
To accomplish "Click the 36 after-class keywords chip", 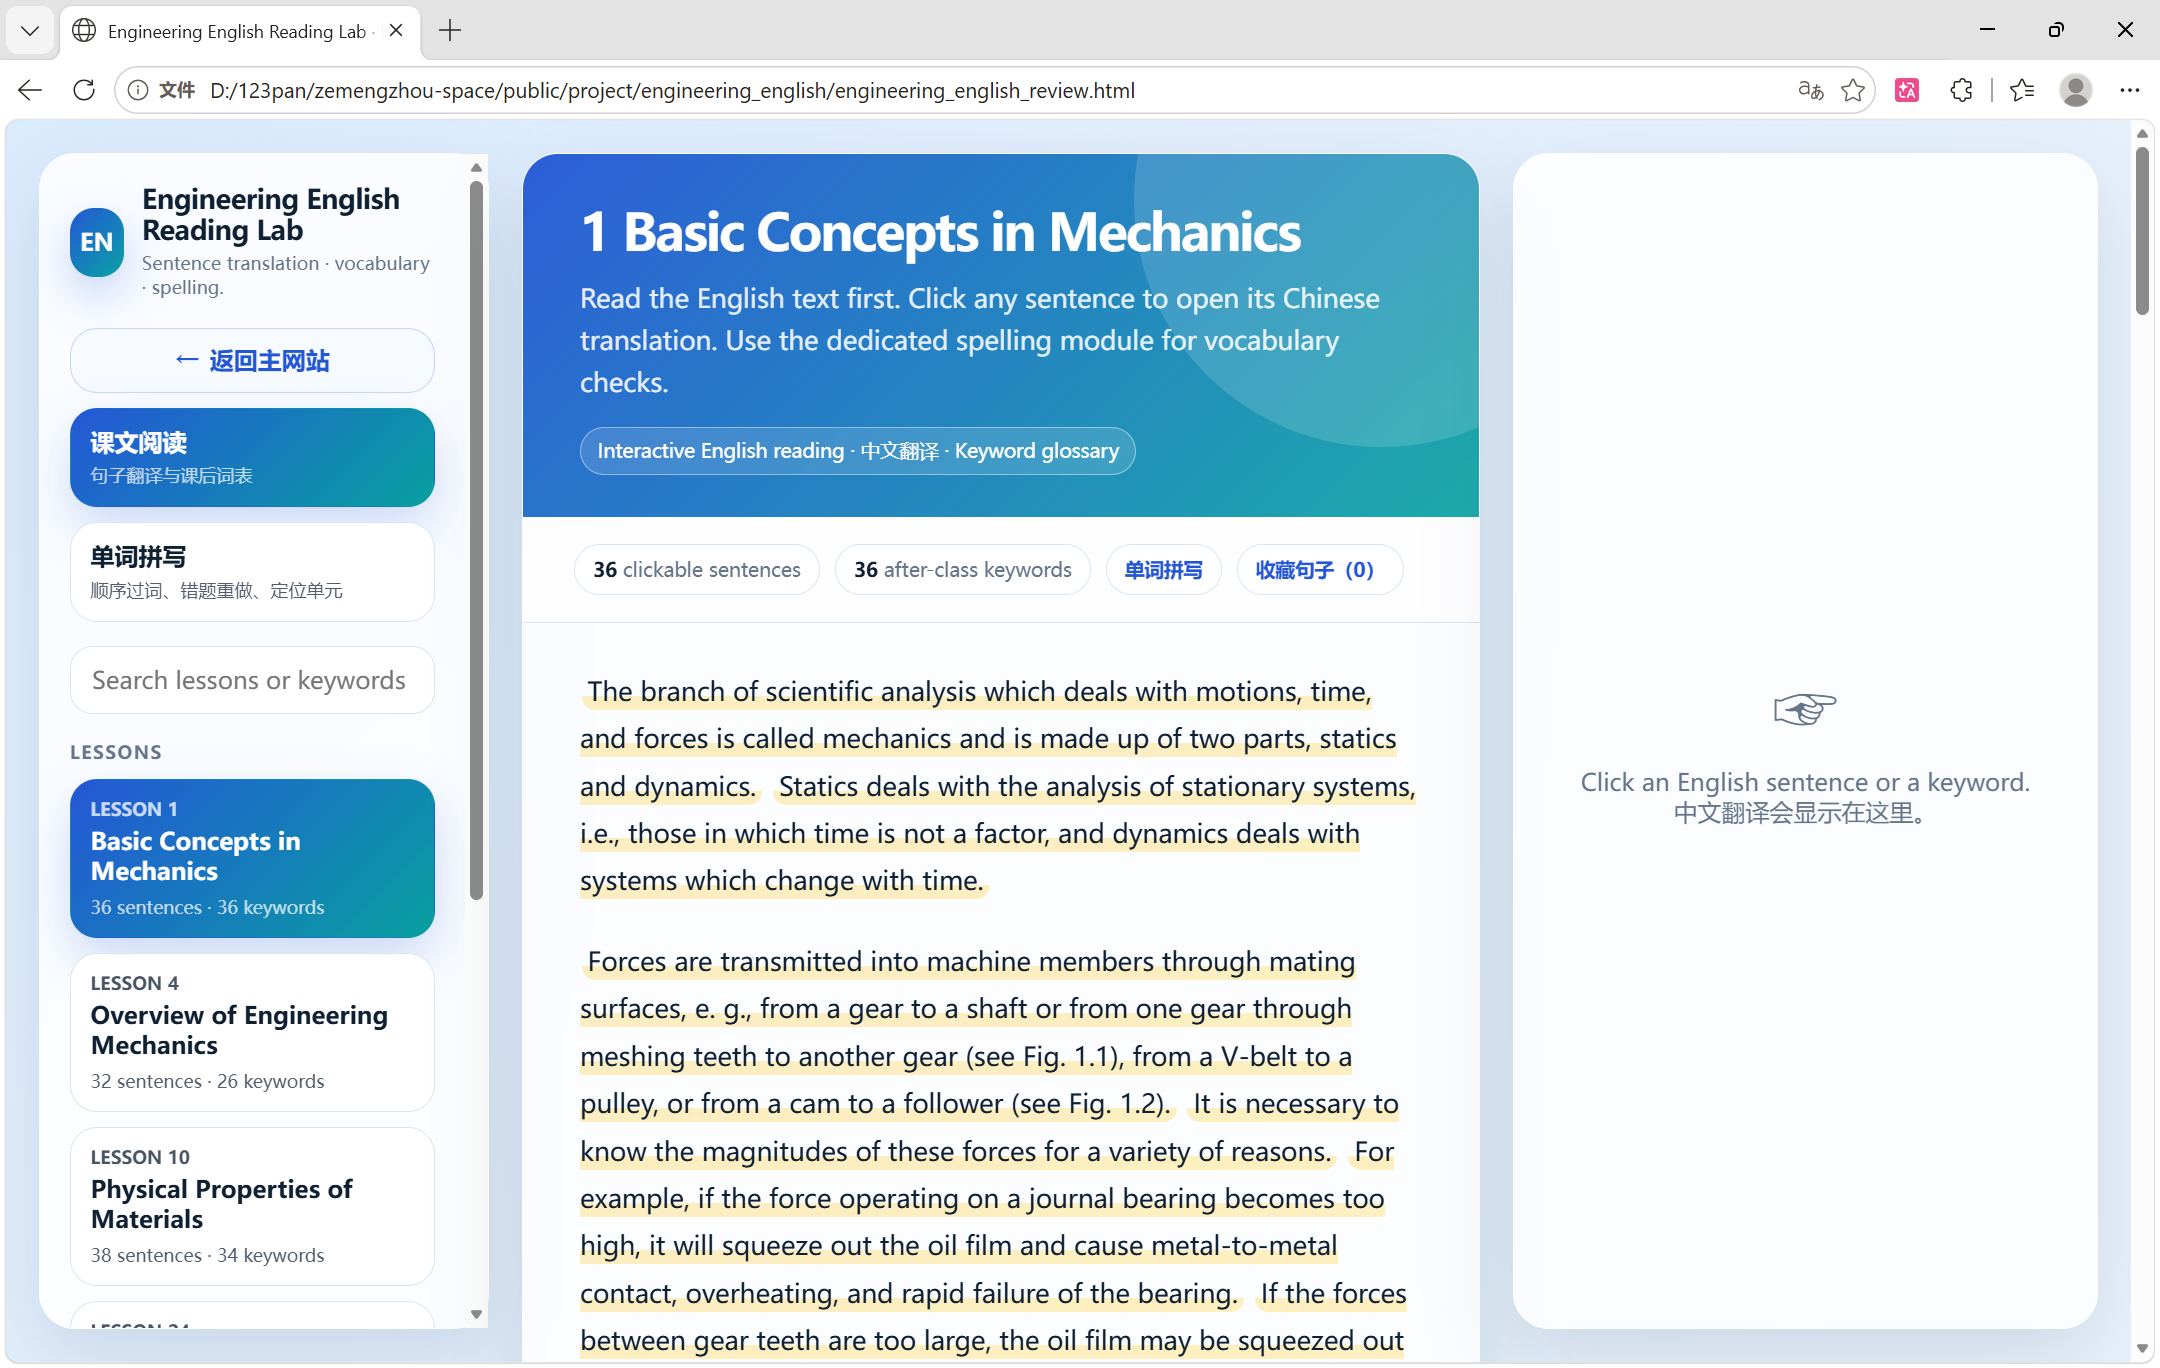I will [962, 570].
